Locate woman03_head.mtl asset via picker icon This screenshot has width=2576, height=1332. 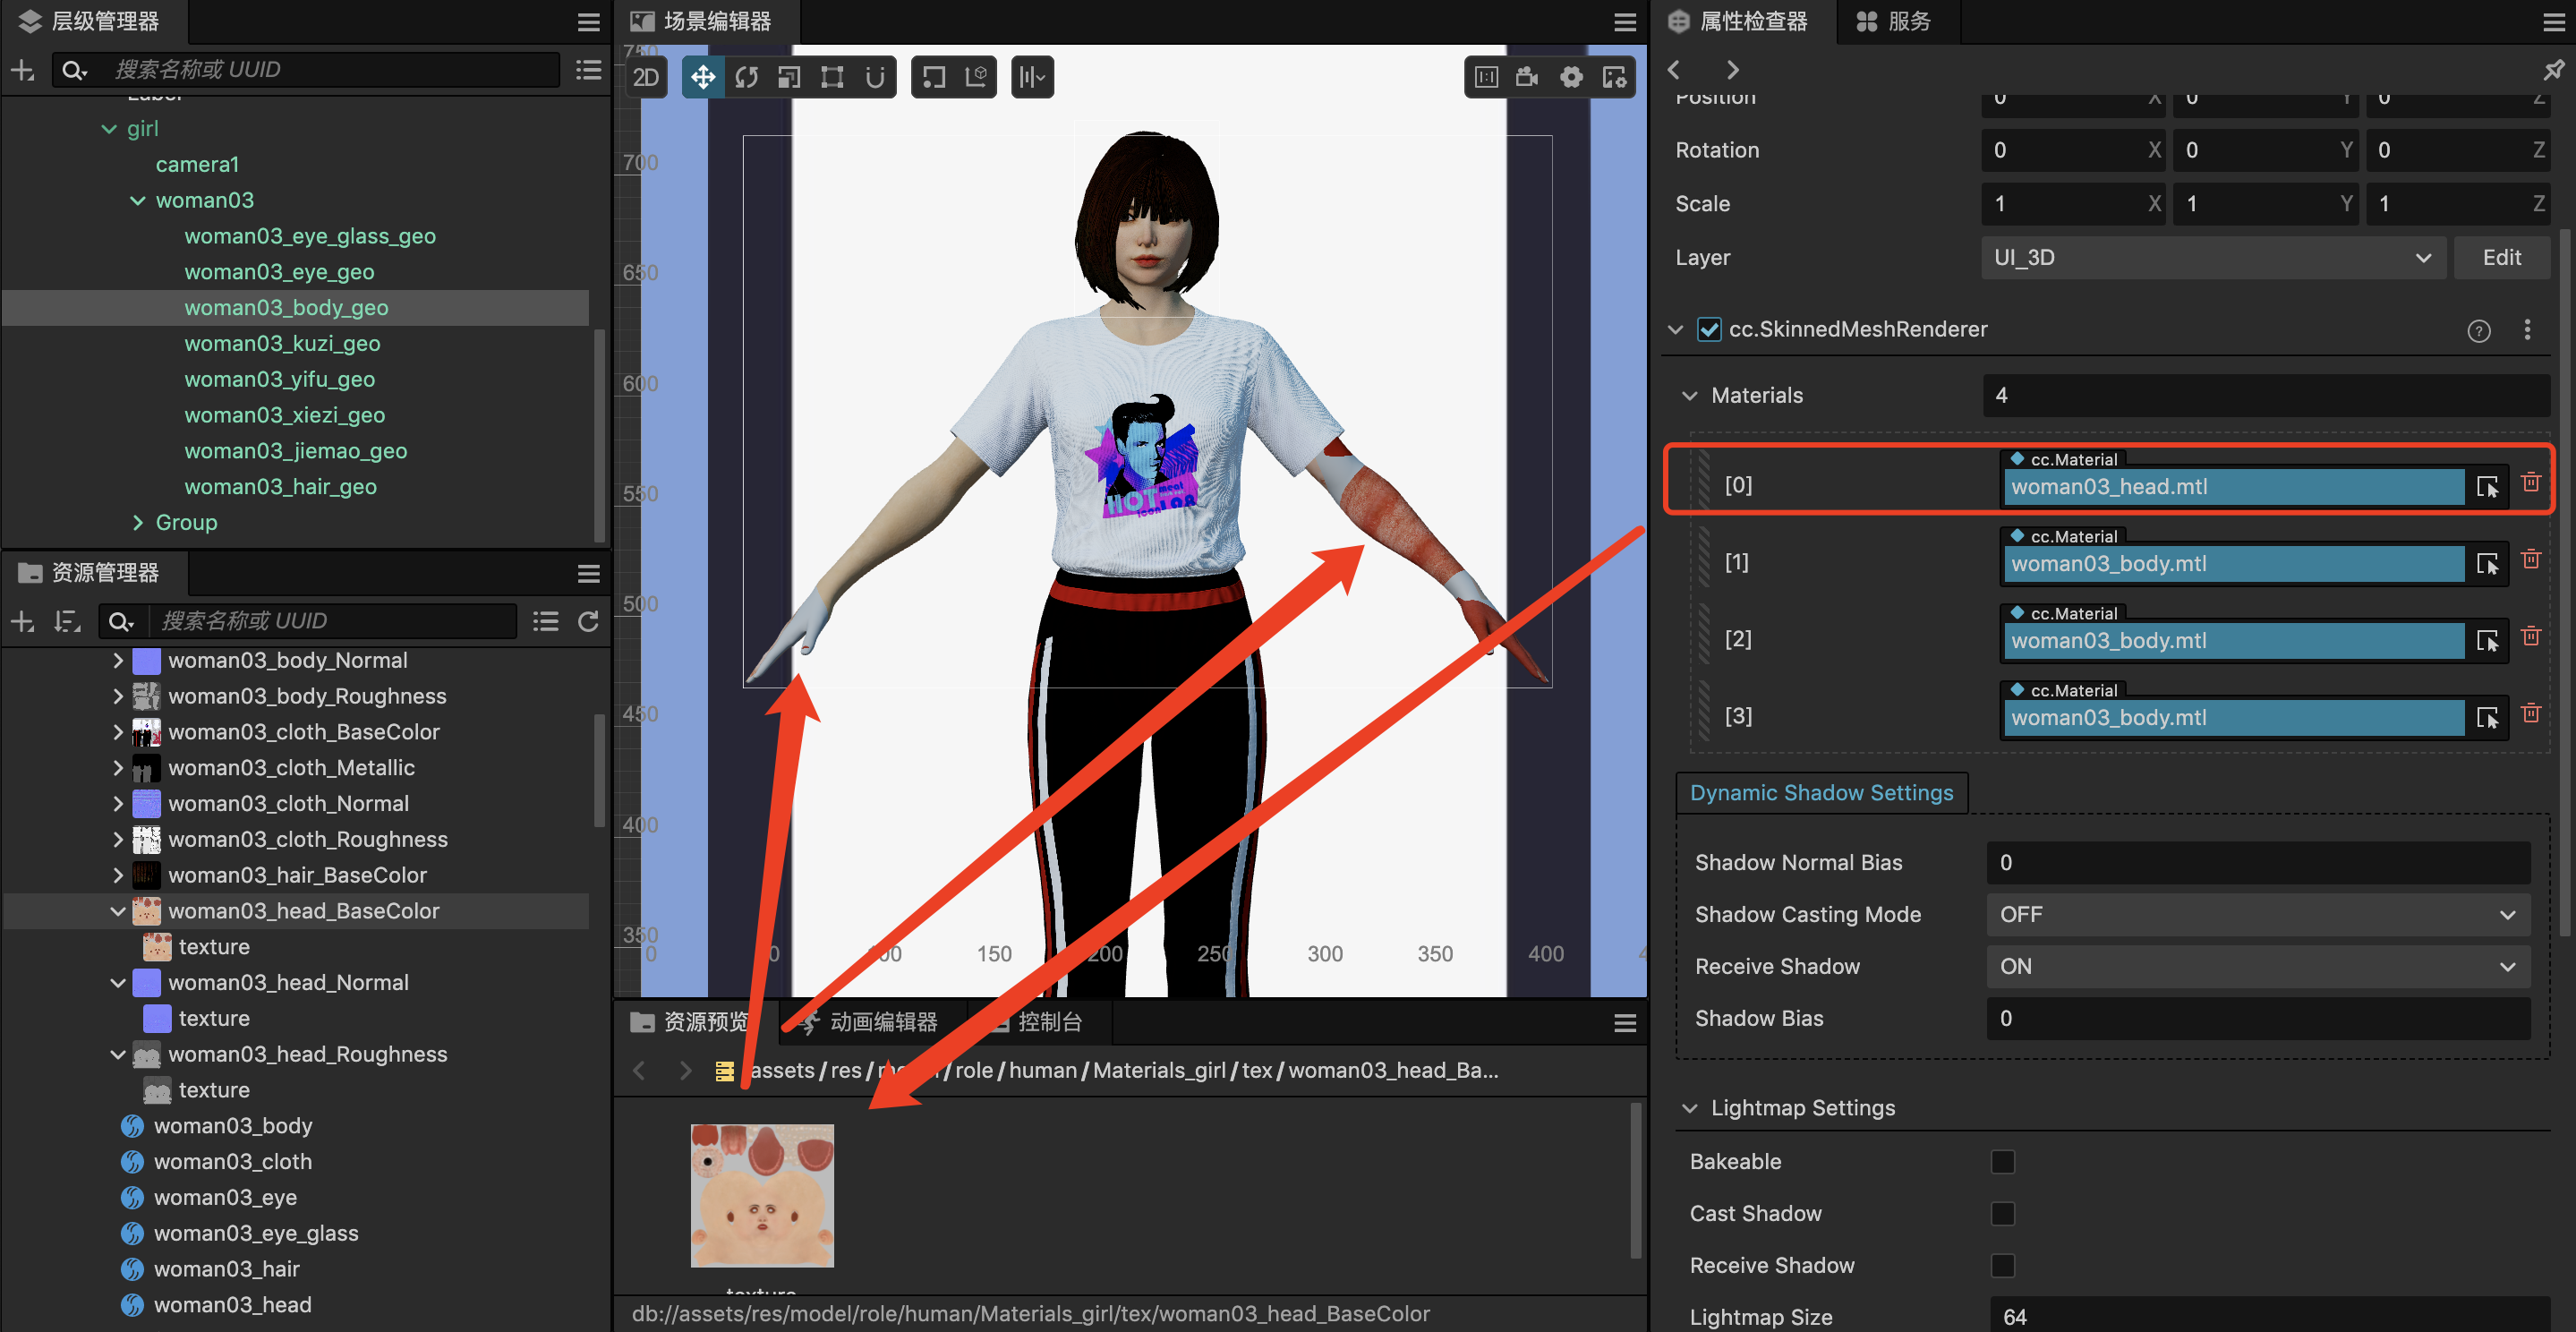coord(2487,487)
